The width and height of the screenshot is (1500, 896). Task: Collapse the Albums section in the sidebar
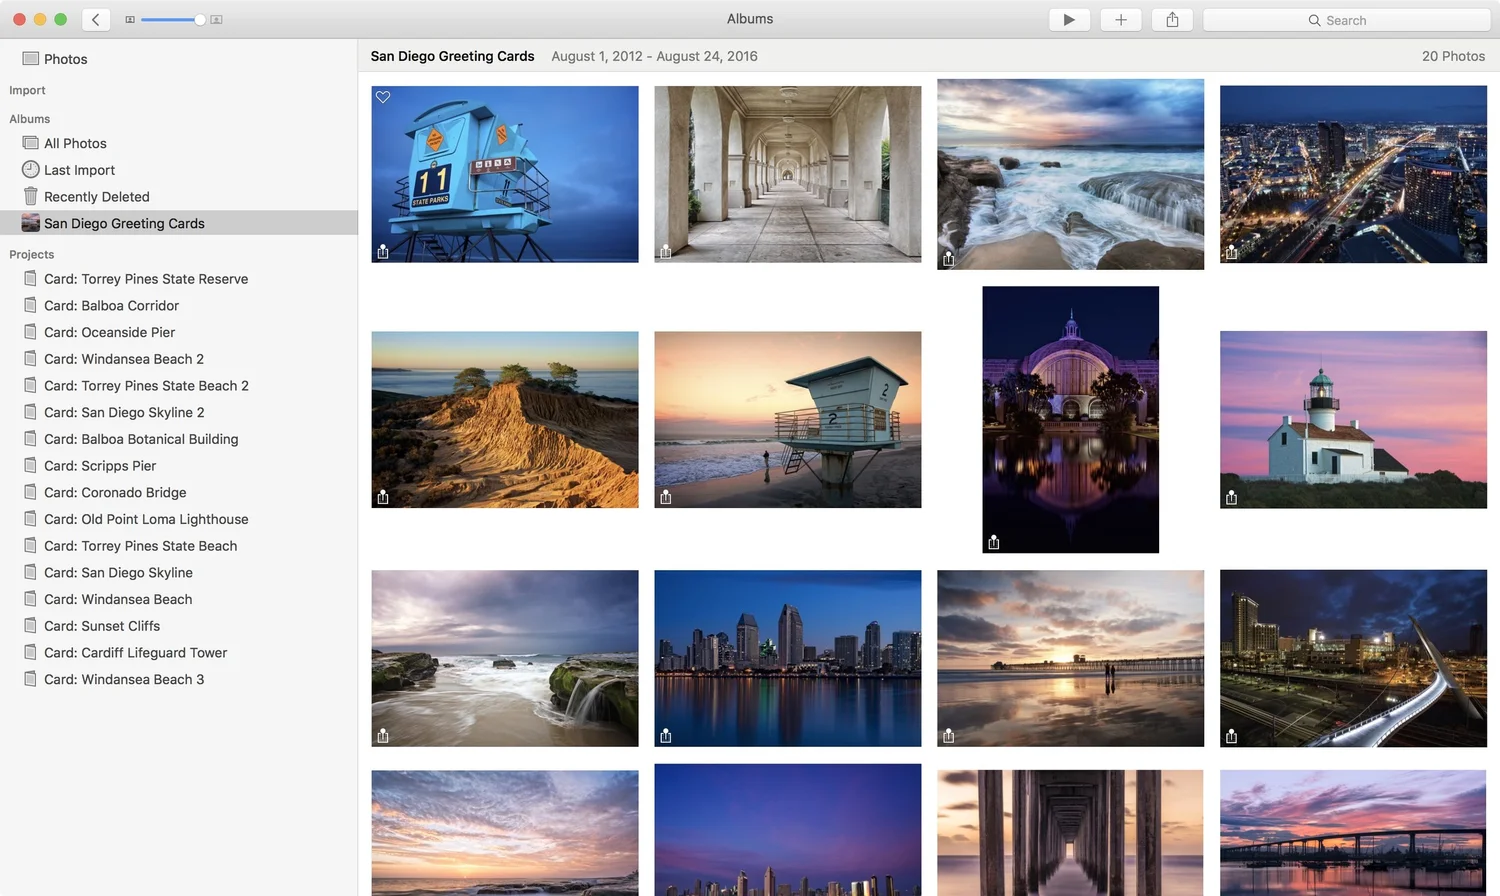coord(30,119)
